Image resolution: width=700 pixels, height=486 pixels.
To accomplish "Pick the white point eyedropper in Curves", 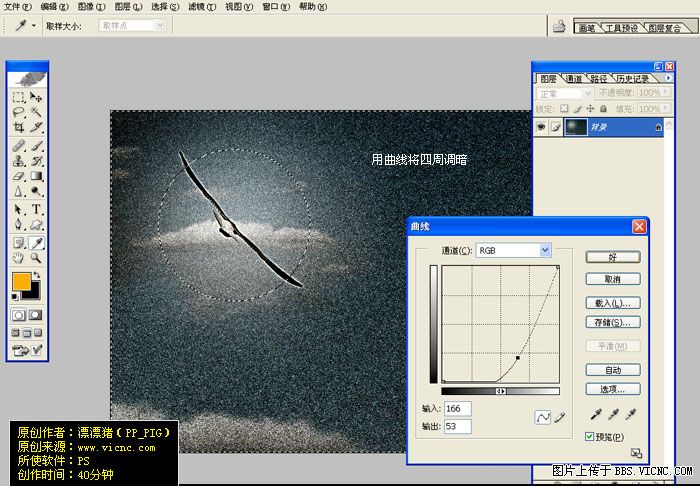I will tap(630, 415).
